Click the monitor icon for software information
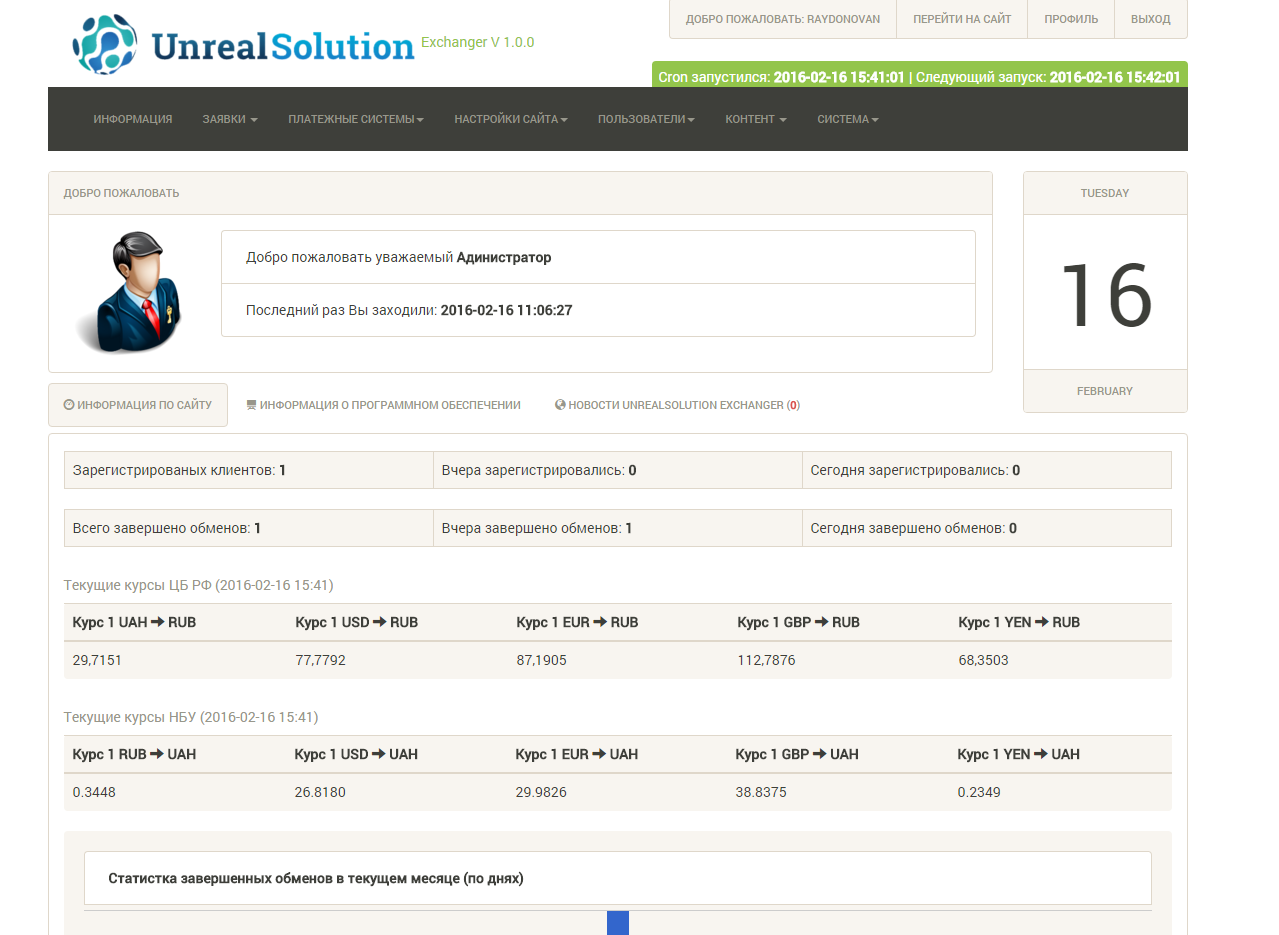This screenshot has height=935, width=1279. (x=251, y=405)
